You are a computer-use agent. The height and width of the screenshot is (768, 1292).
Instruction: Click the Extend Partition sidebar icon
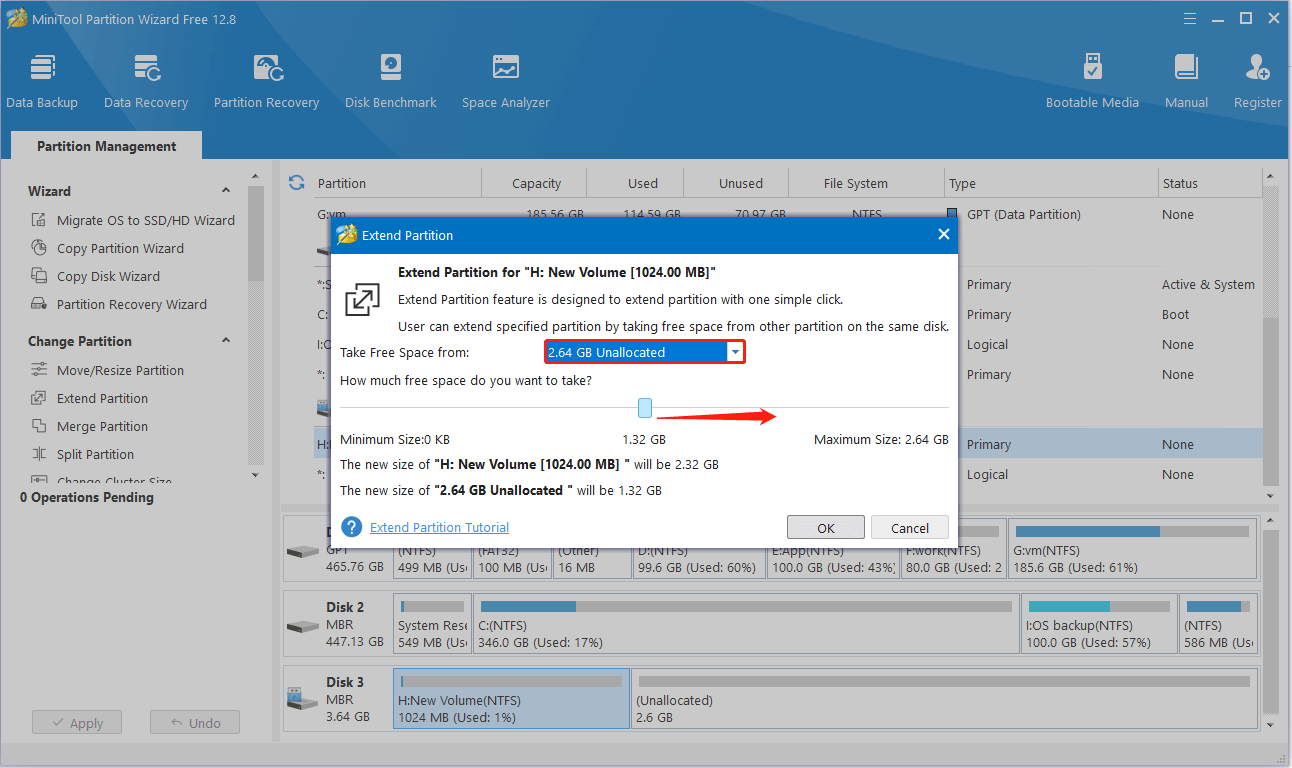coord(39,398)
